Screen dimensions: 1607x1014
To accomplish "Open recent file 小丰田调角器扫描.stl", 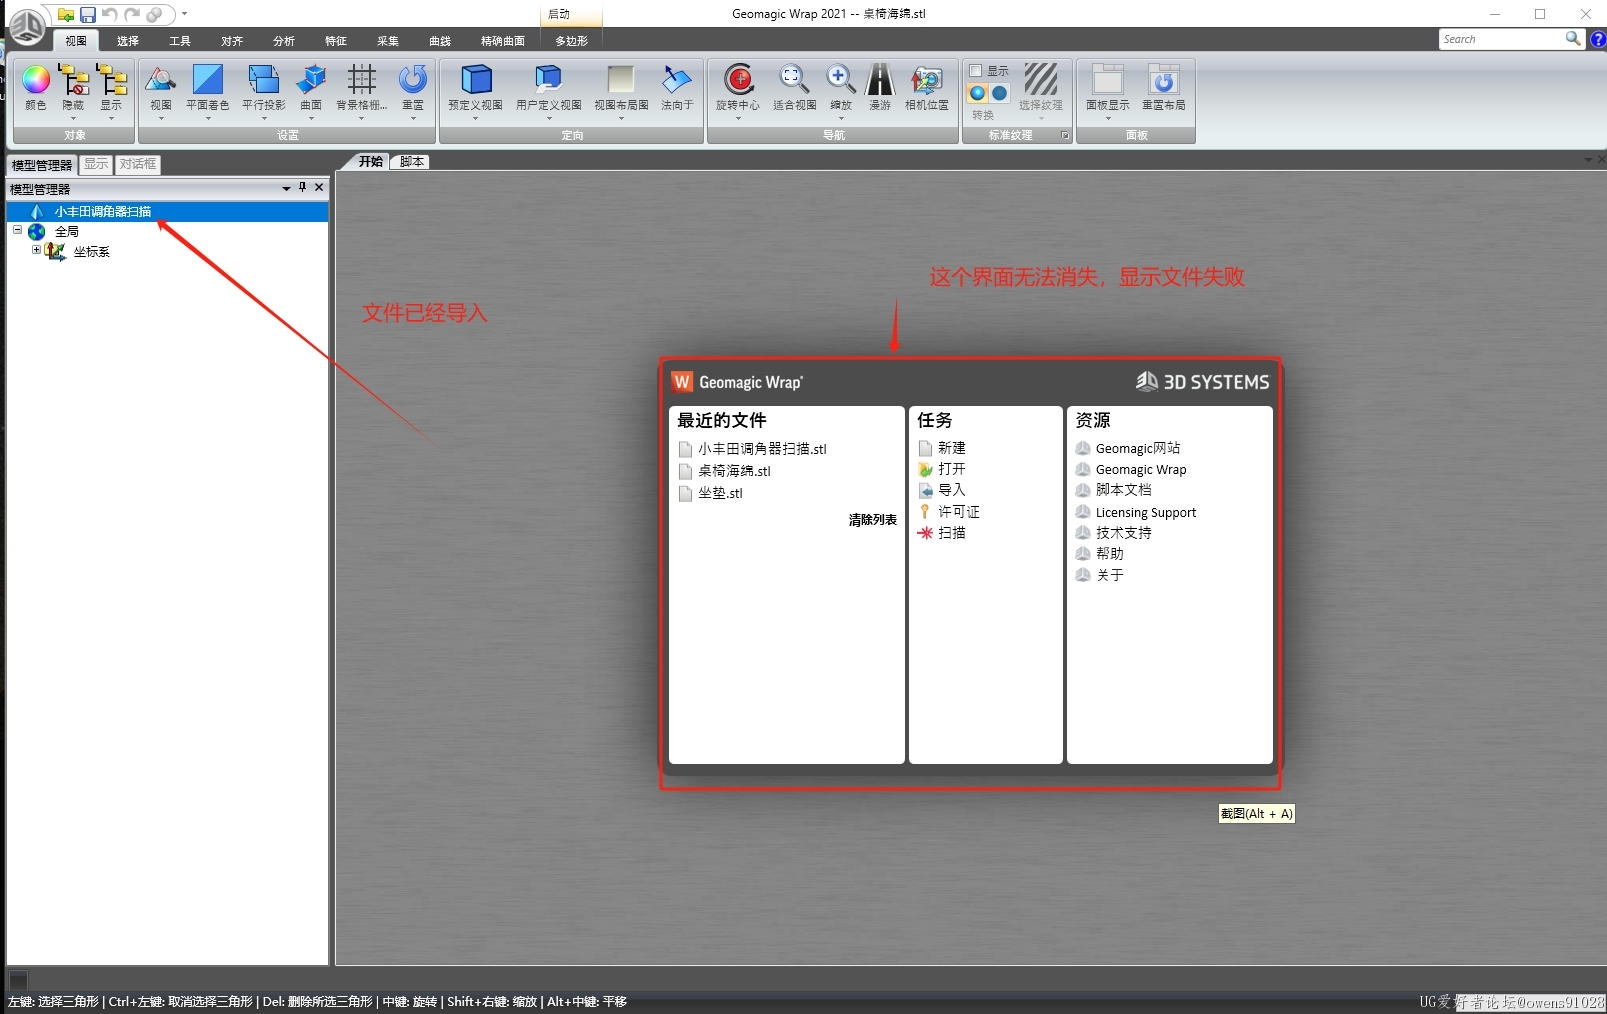I will tap(762, 449).
